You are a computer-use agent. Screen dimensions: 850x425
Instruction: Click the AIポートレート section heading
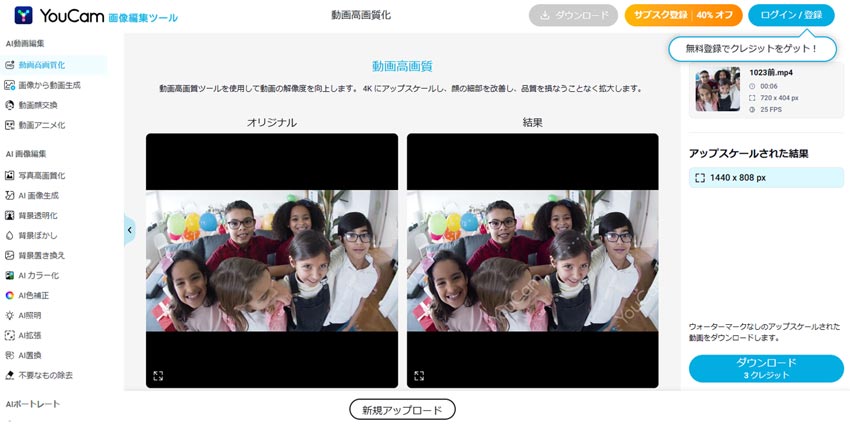(x=33, y=404)
